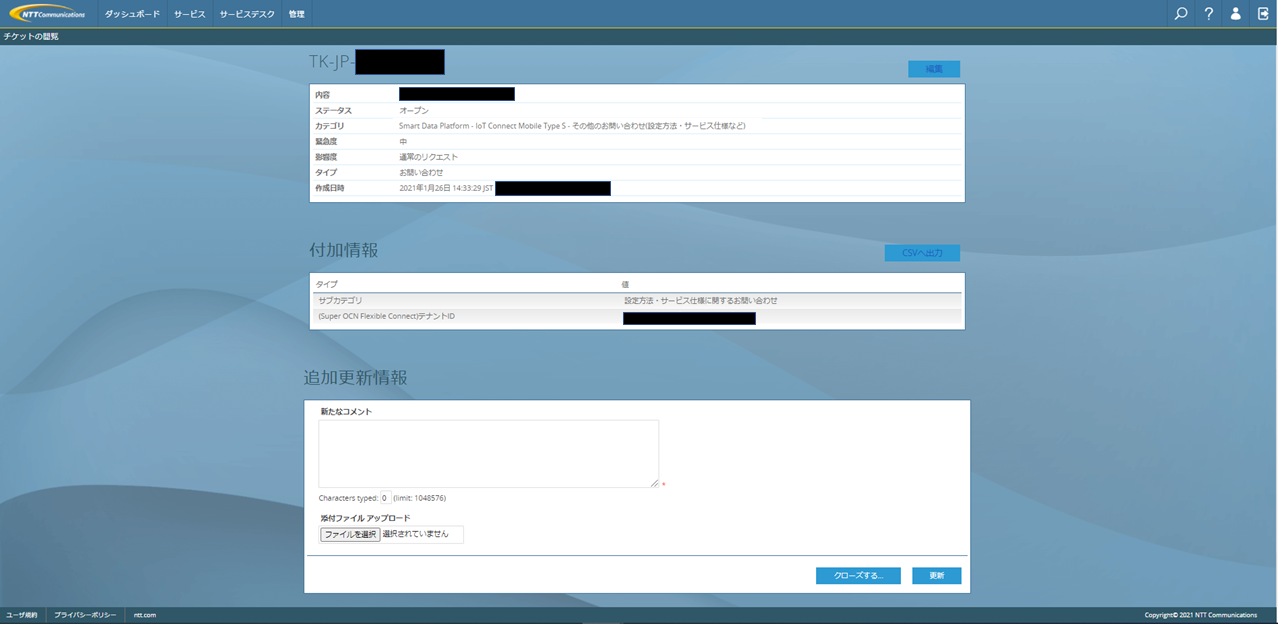Open the サービス menu
This screenshot has width=1278, height=624.
189,14
